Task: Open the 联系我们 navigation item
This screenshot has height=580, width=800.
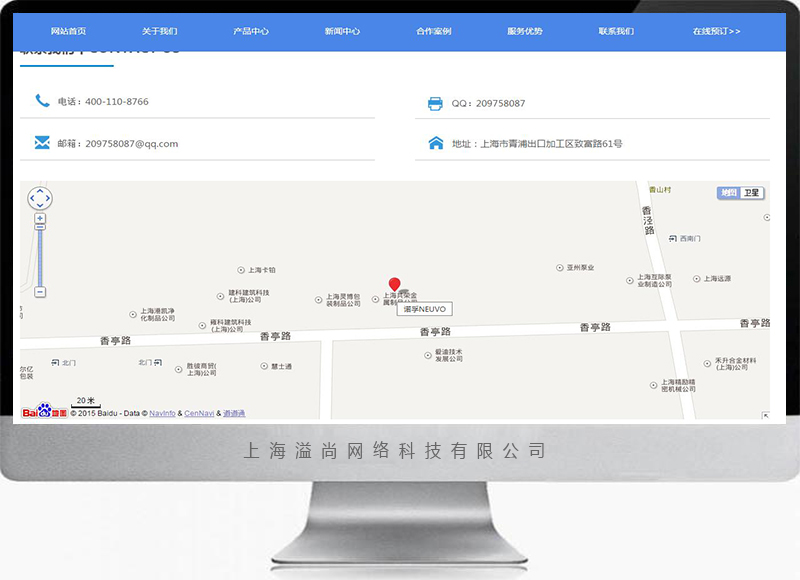Action: point(616,31)
